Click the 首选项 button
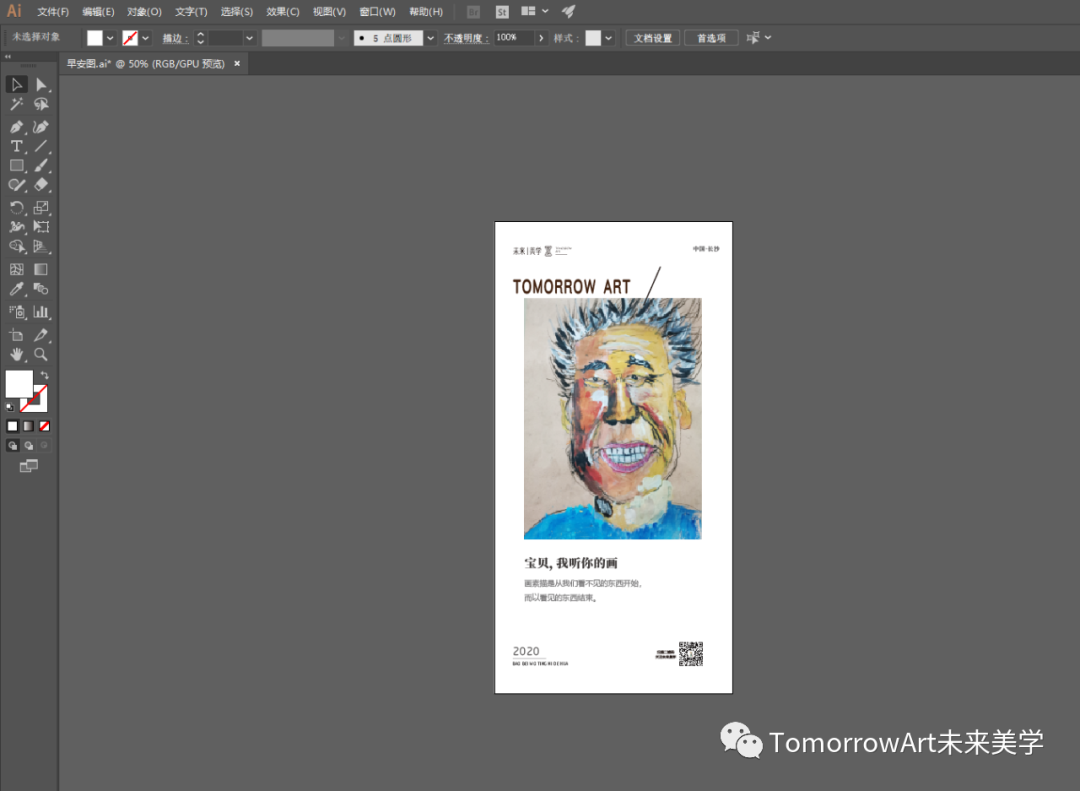The width and height of the screenshot is (1080, 791). [x=712, y=38]
